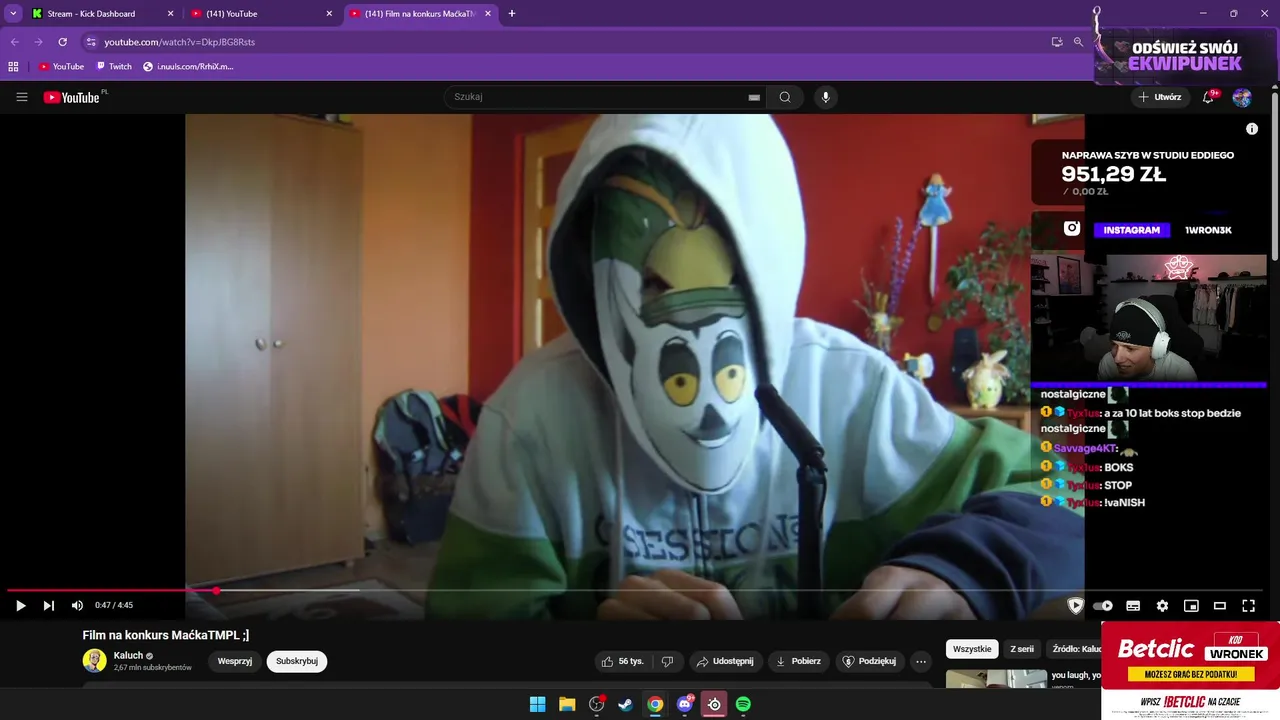1280x720 pixels.
Task: Mute the video volume speaker icon
Action: click(77, 605)
